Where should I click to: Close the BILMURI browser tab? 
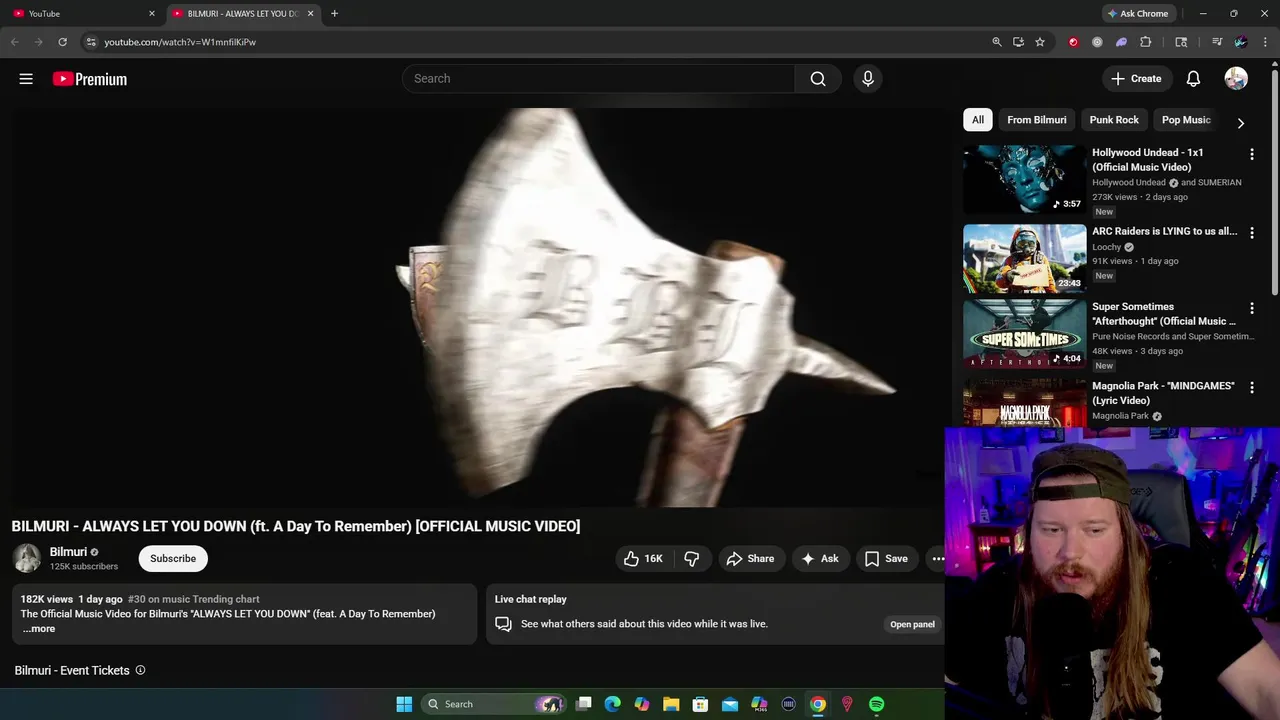coord(310,13)
